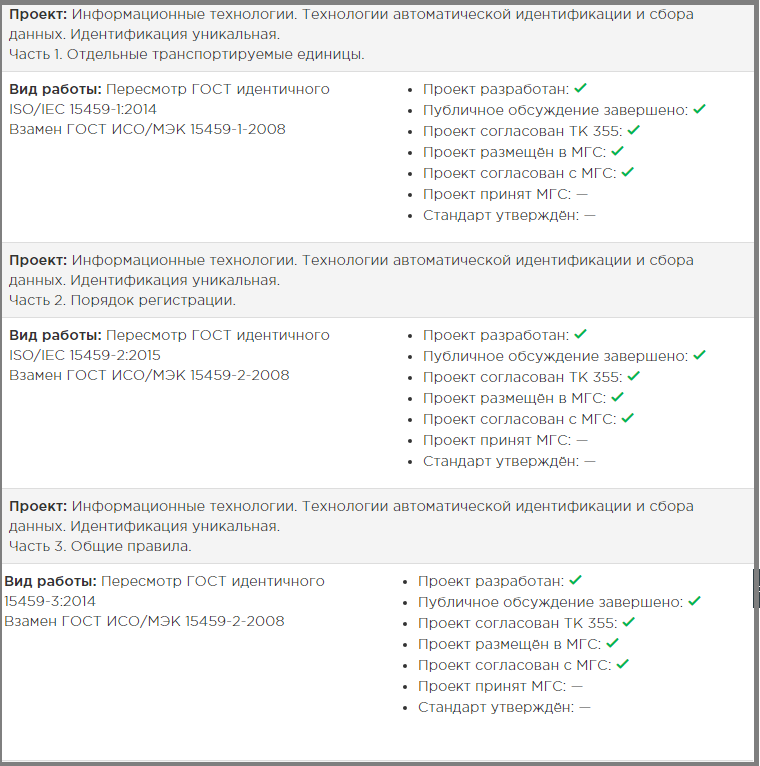Click Часть 1 'Публичное обсуждение завершено' checkmark
This screenshot has width=760, height=766.
tap(699, 109)
